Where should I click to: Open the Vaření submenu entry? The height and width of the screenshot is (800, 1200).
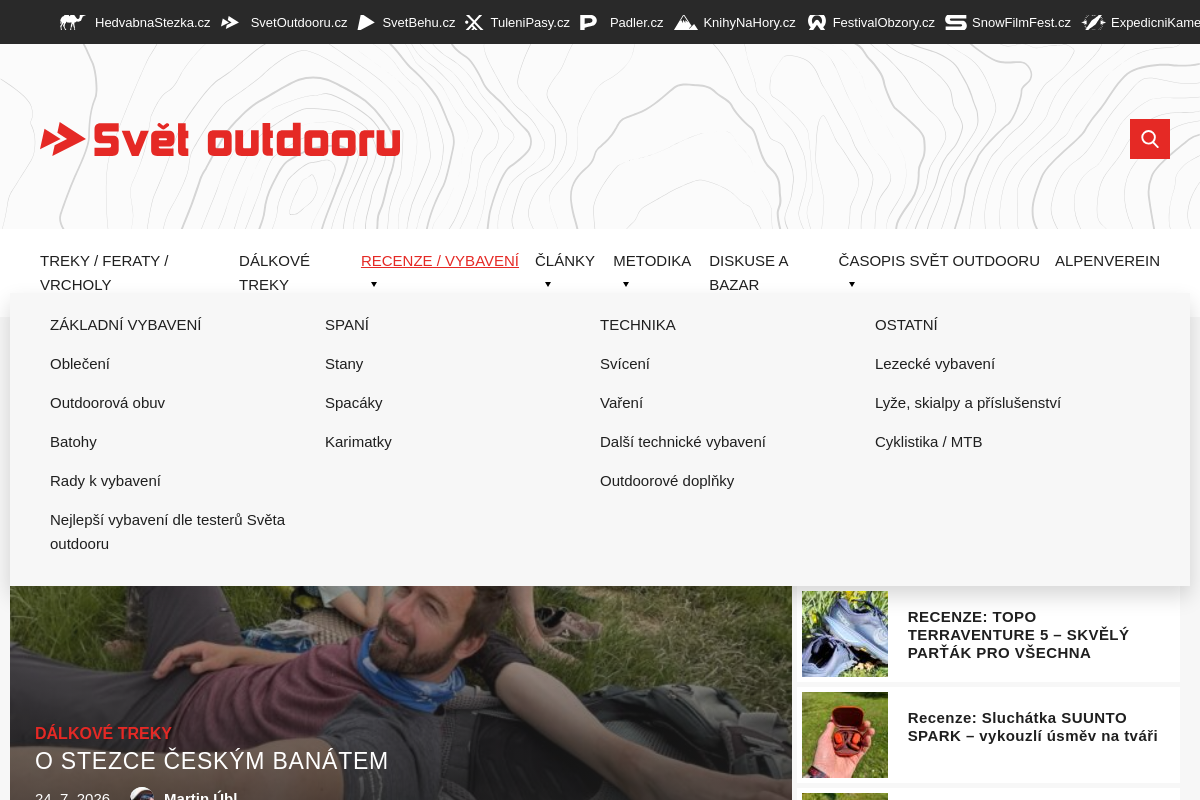(621, 402)
